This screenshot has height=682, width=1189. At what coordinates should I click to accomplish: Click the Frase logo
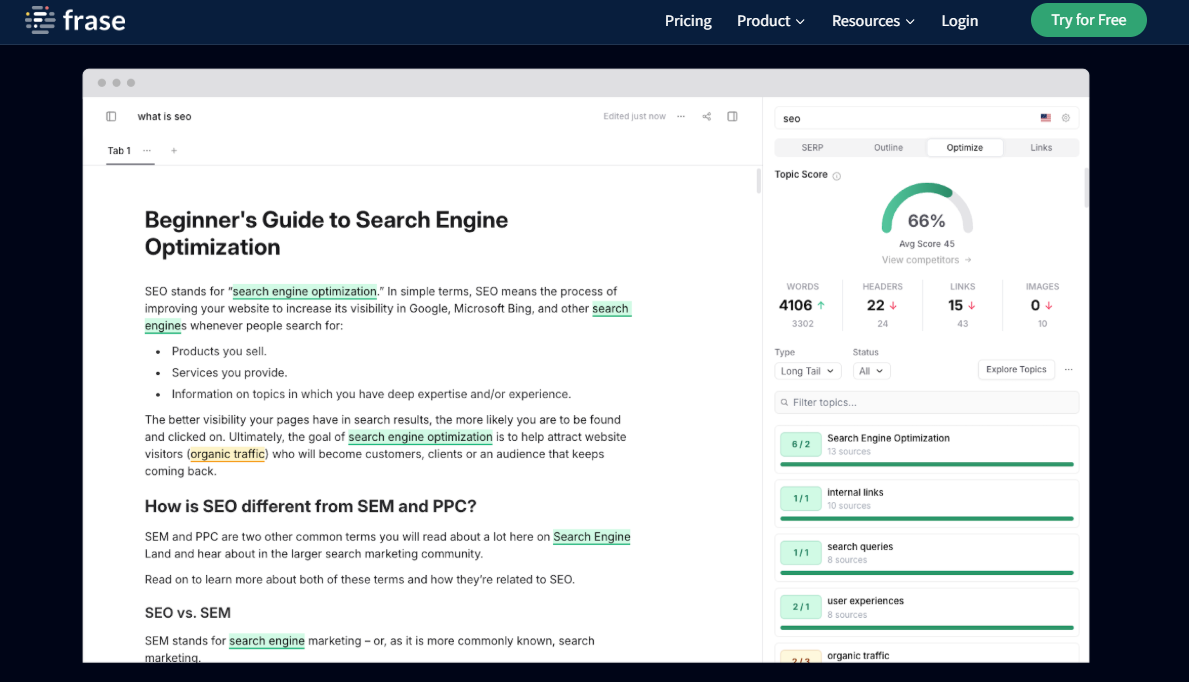(x=75, y=20)
